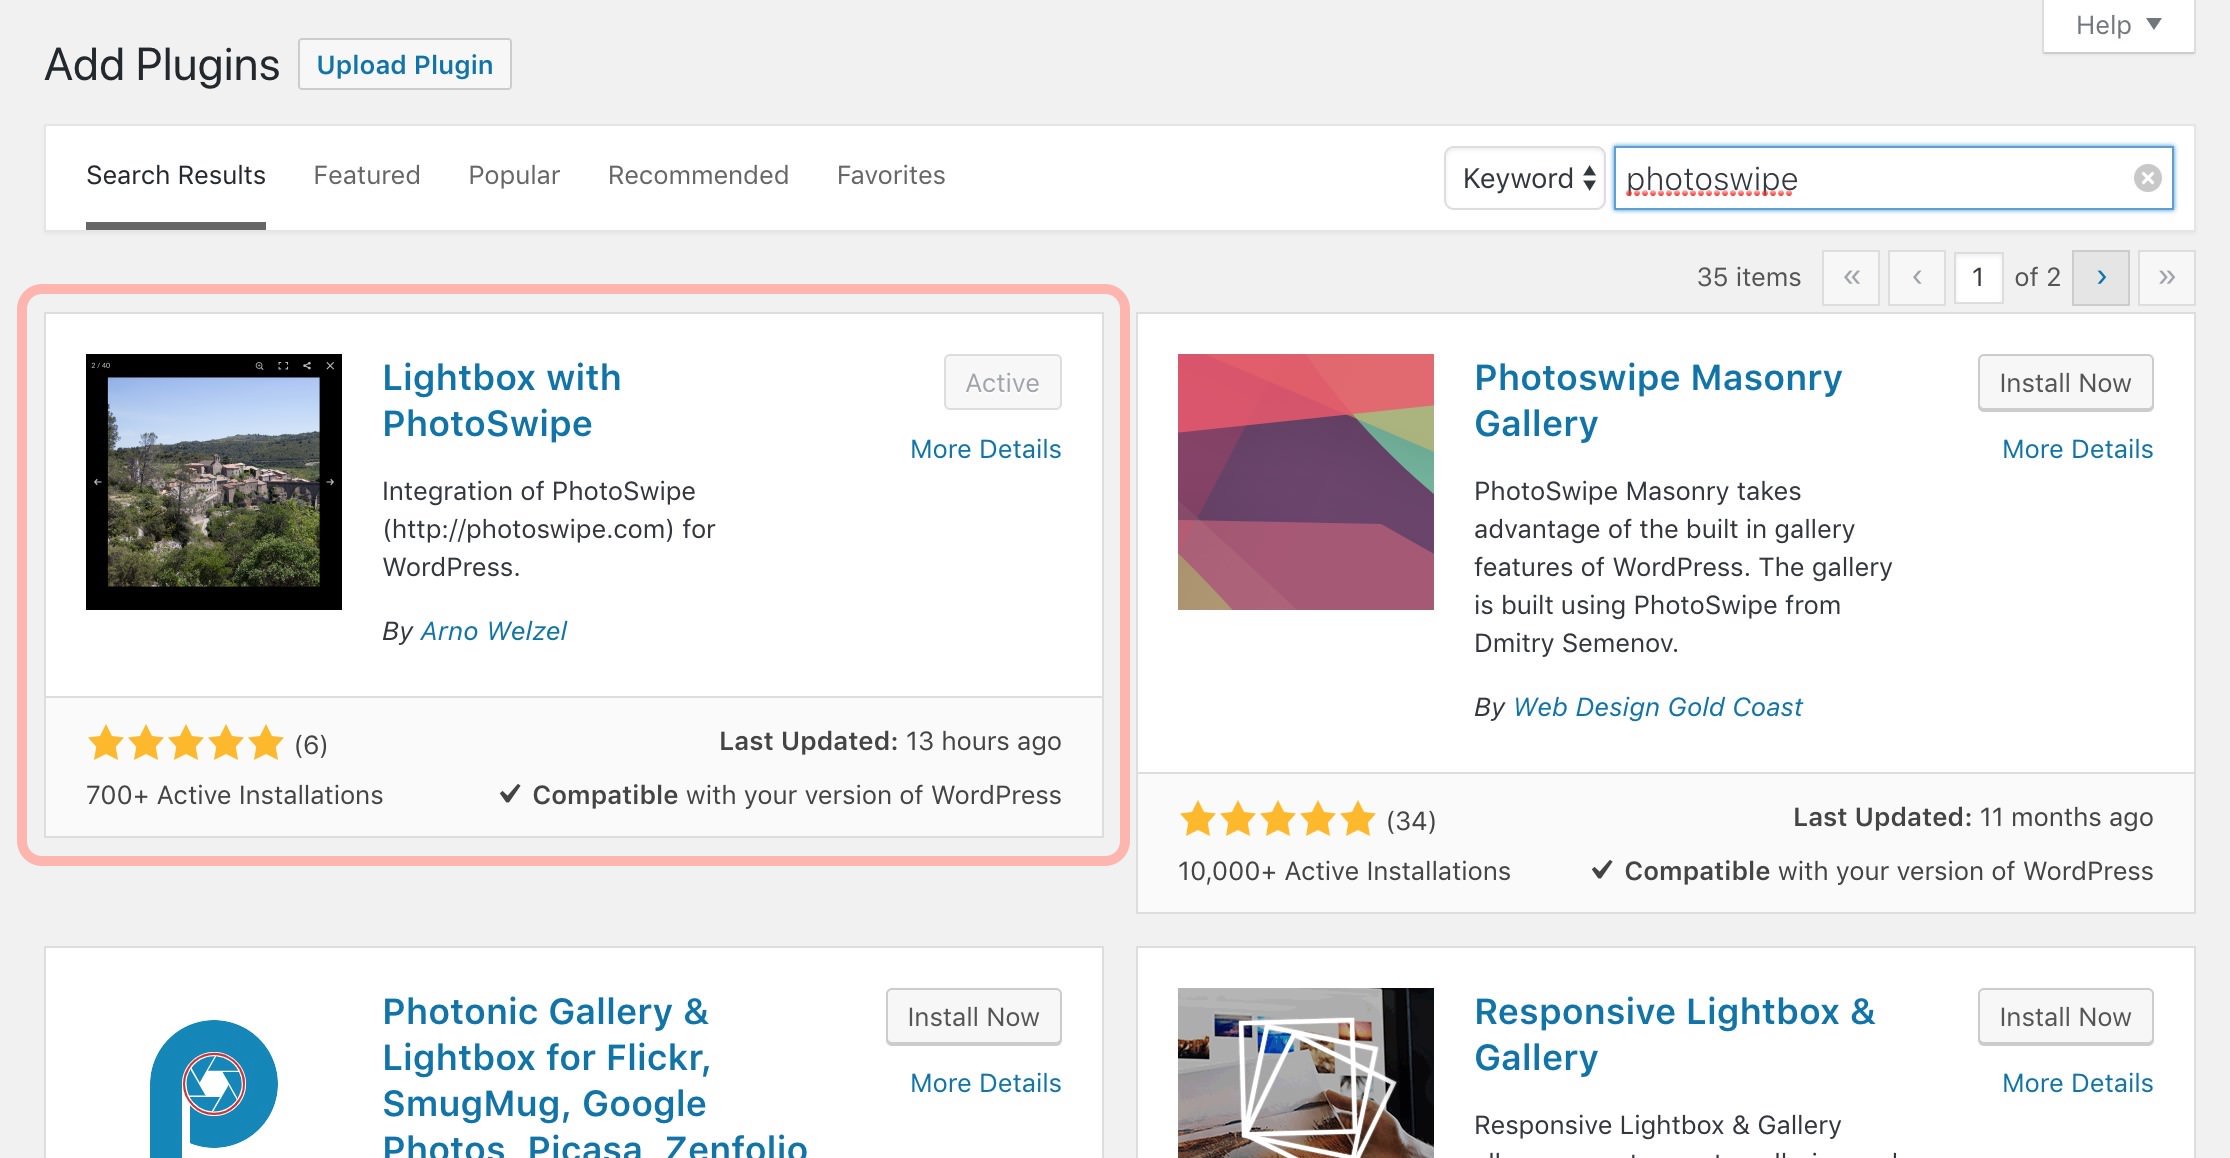Image resolution: width=2230 pixels, height=1158 pixels.
Task: Open the Keyword search type dropdown
Action: pyautogui.click(x=1525, y=178)
